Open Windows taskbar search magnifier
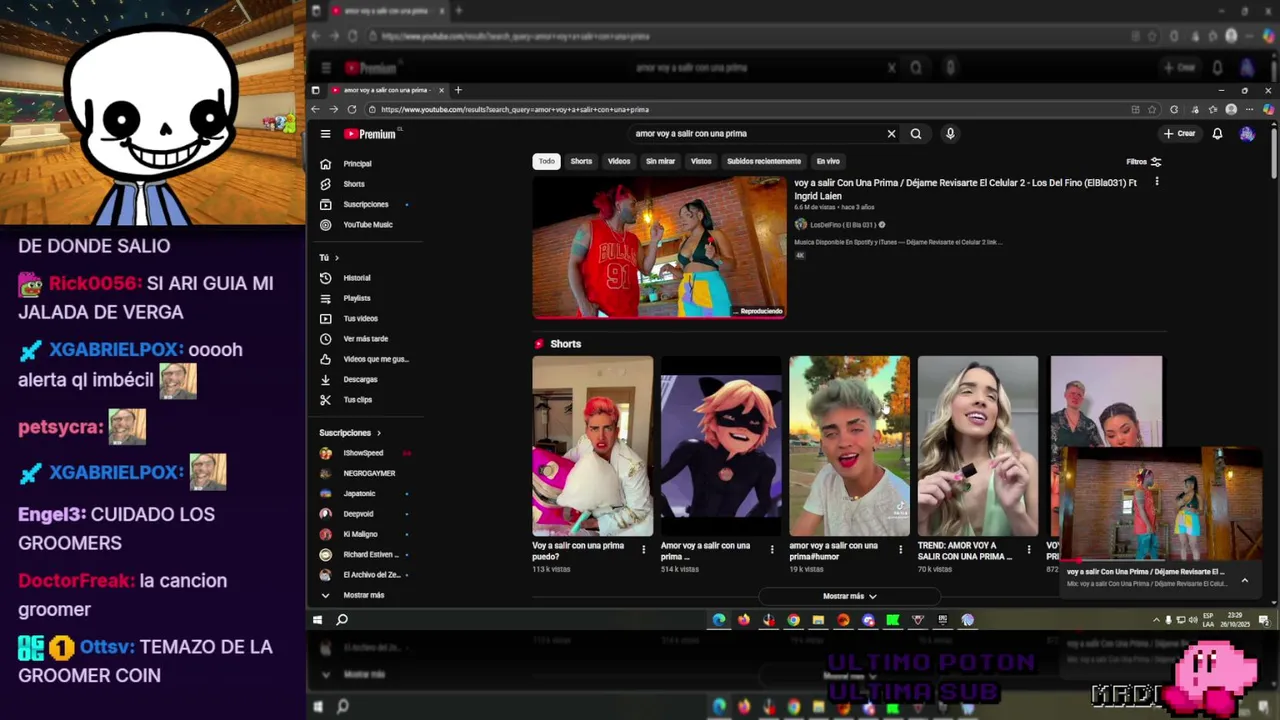Screen dimensions: 1280x720 (342, 620)
